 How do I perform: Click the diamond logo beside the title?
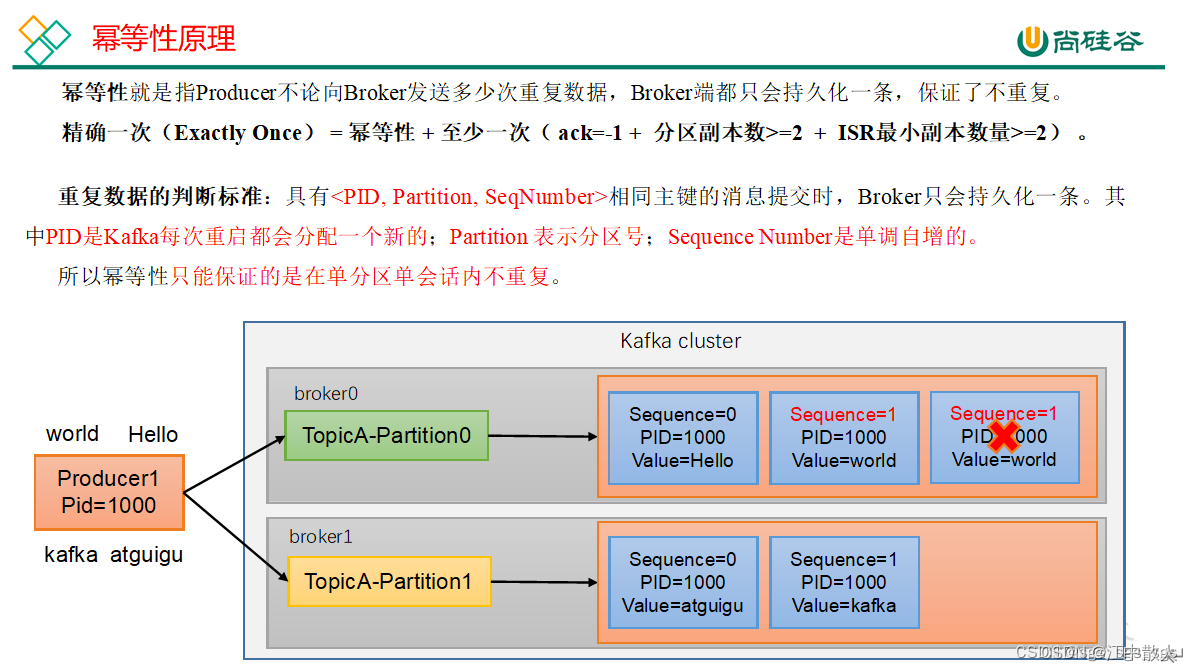pos(44,38)
